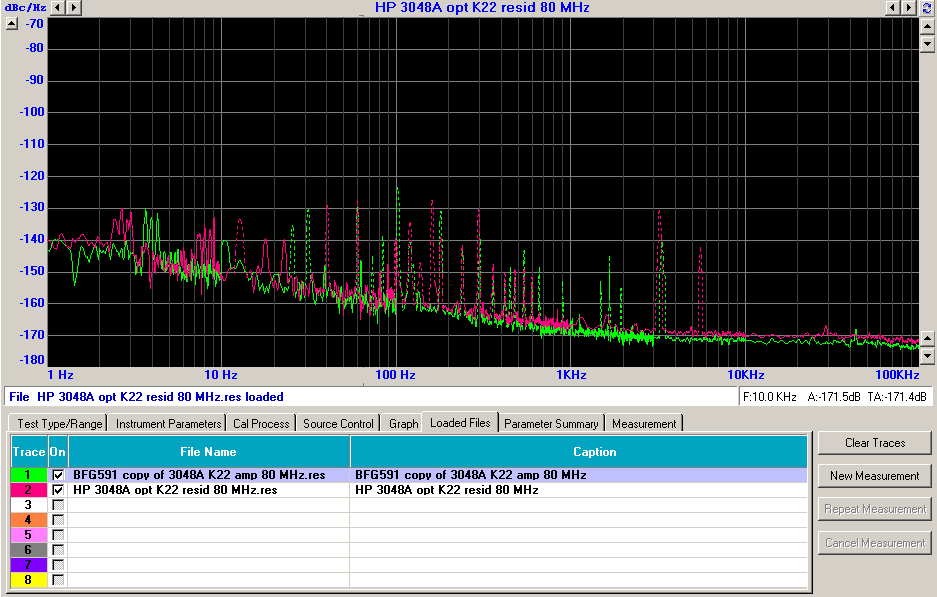Click the 'F:10.0 KHz' status readout
Screen dimensions: 937x597
[x=770, y=397]
